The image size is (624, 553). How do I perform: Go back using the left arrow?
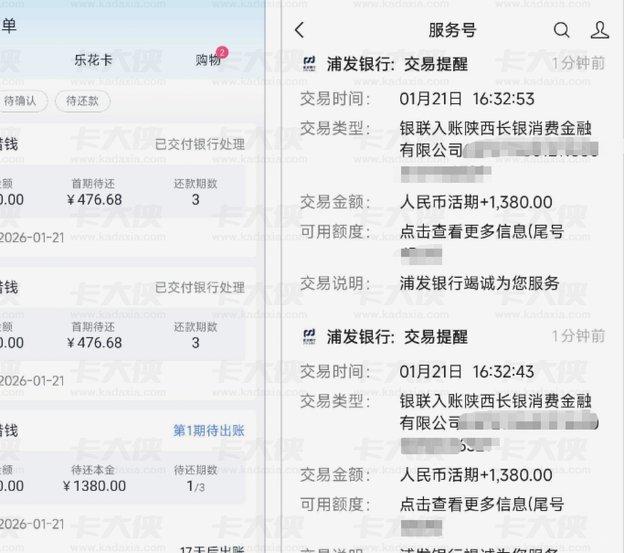pos(299,30)
